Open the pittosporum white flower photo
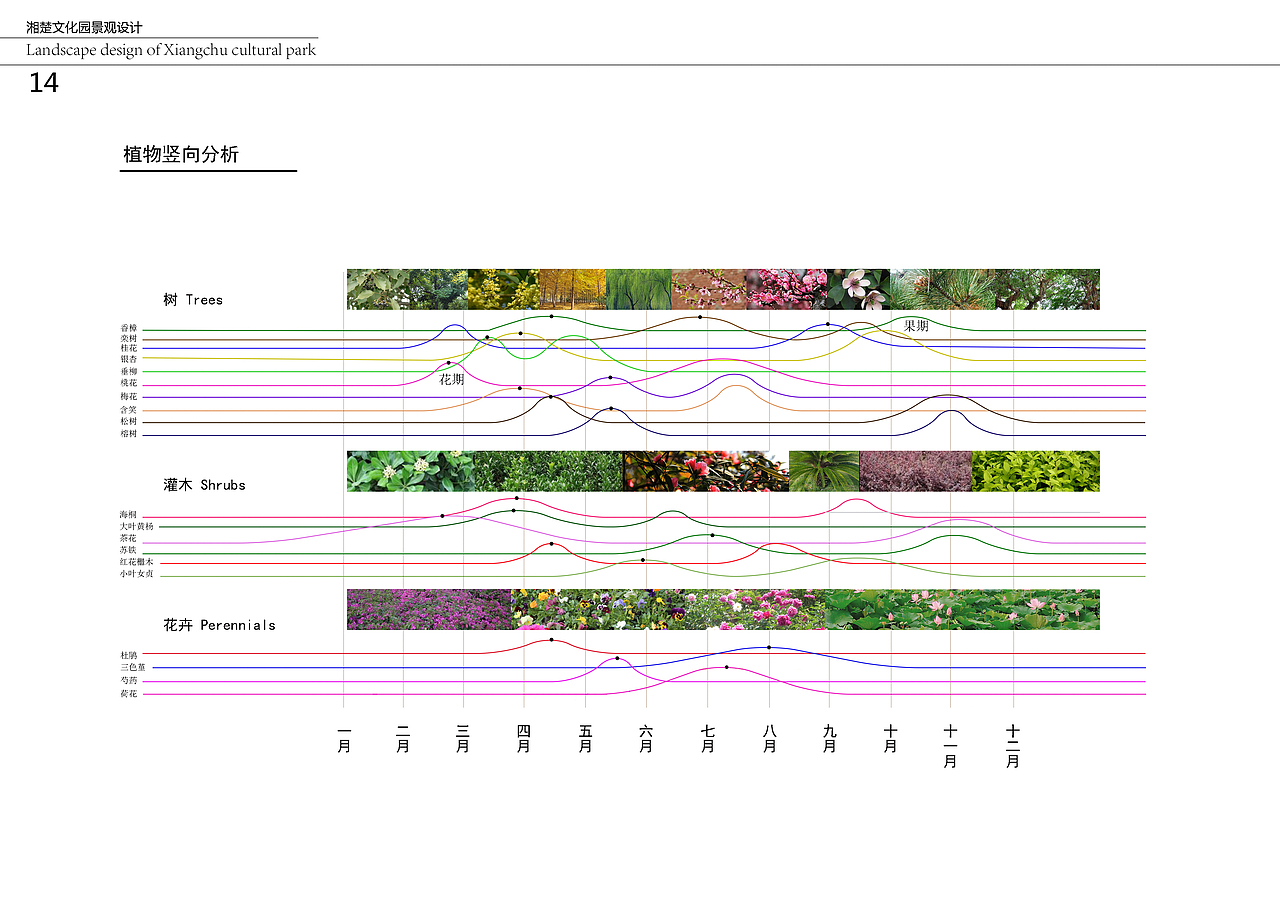The width and height of the screenshot is (1280, 905). point(410,471)
